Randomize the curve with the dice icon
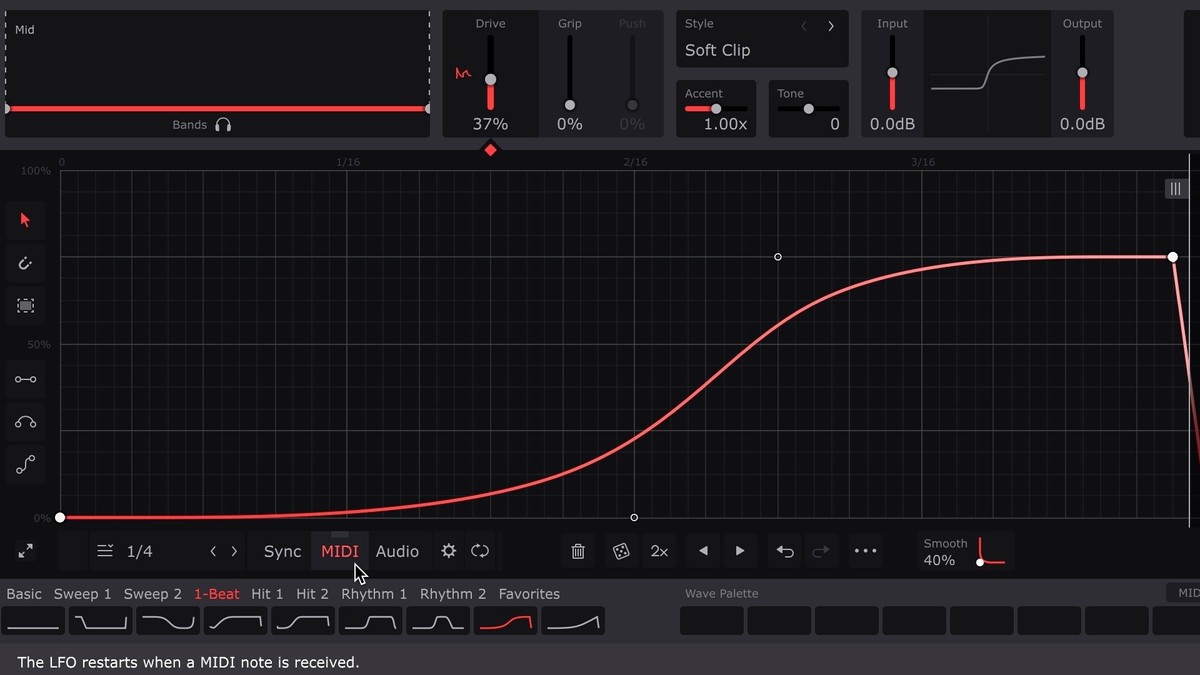The width and height of the screenshot is (1200, 675). [621, 551]
